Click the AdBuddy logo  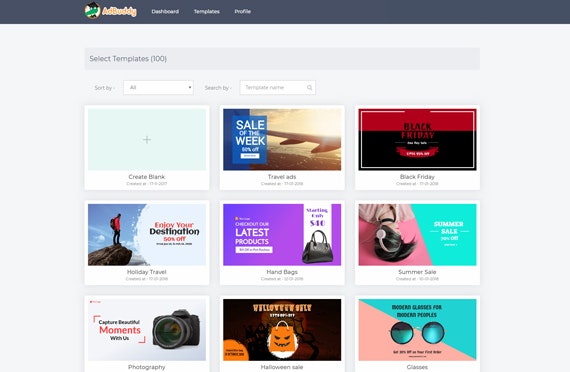pos(111,11)
